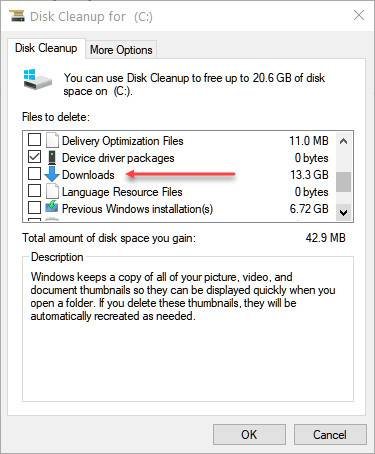
Task: Check the Delivery Optimization Files checkbox
Action: pos(34,140)
